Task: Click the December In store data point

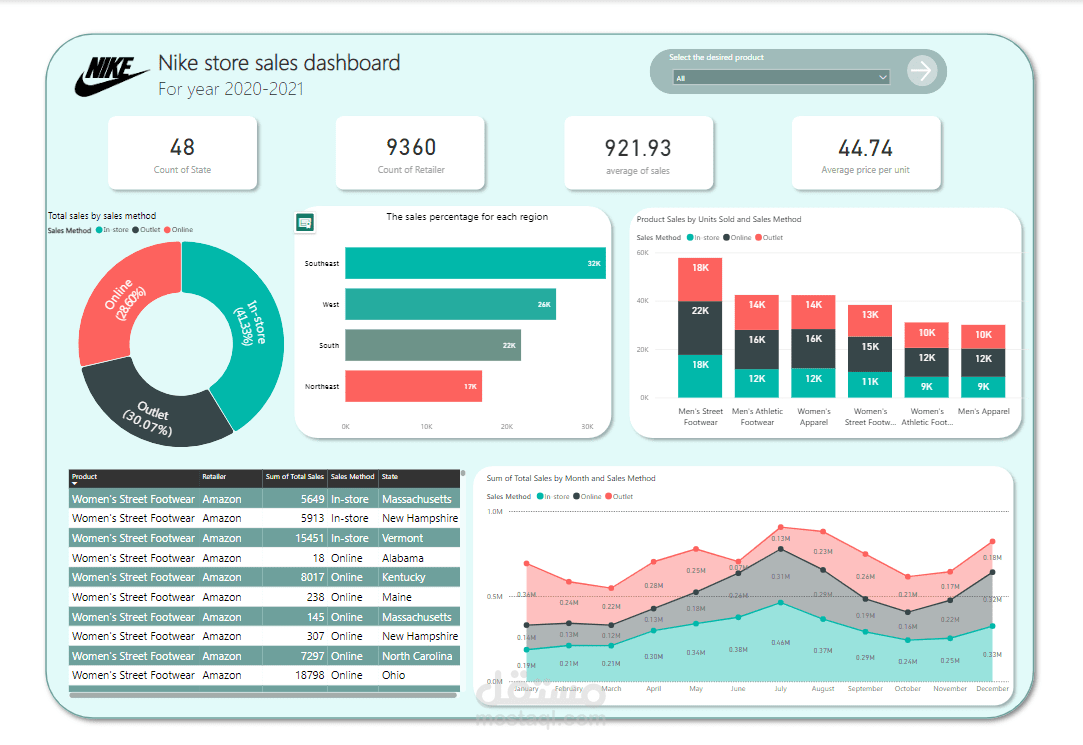Action: tap(993, 626)
